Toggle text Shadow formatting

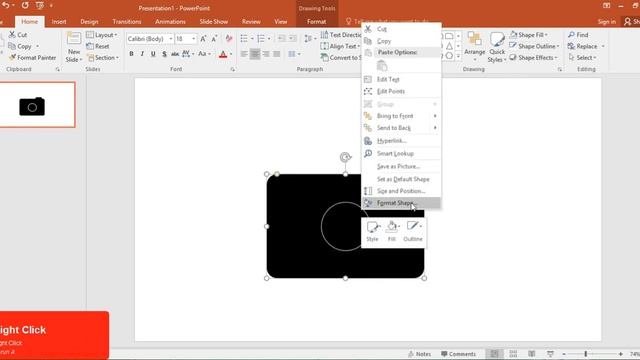click(164, 54)
